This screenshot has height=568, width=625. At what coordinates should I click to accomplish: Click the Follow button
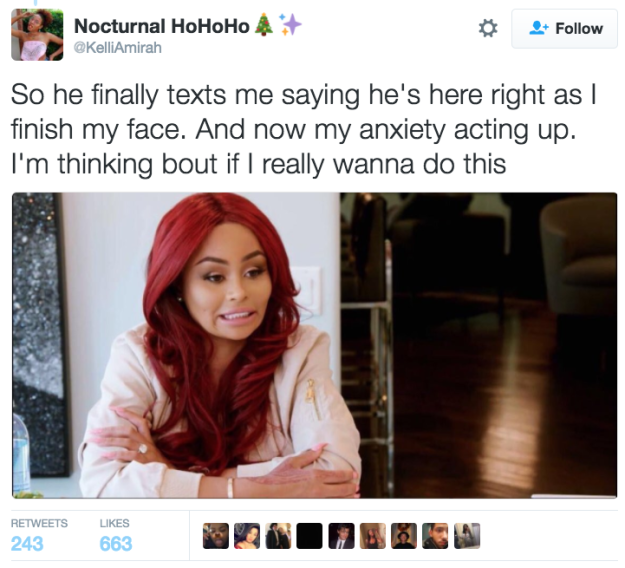[564, 29]
